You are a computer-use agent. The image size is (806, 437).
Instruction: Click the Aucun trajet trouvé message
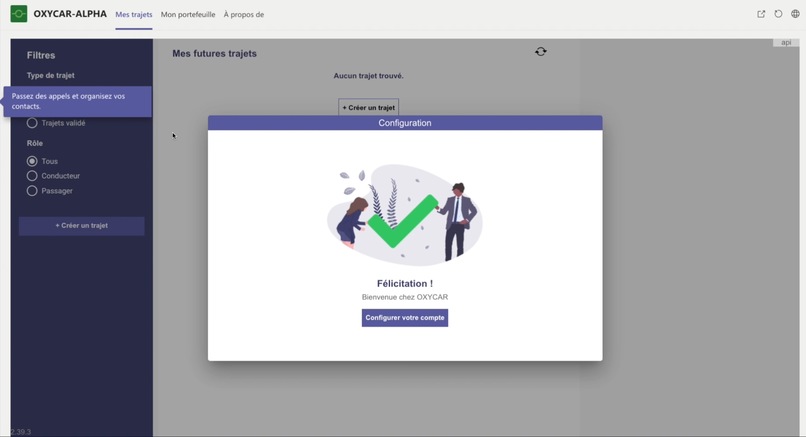(369, 76)
